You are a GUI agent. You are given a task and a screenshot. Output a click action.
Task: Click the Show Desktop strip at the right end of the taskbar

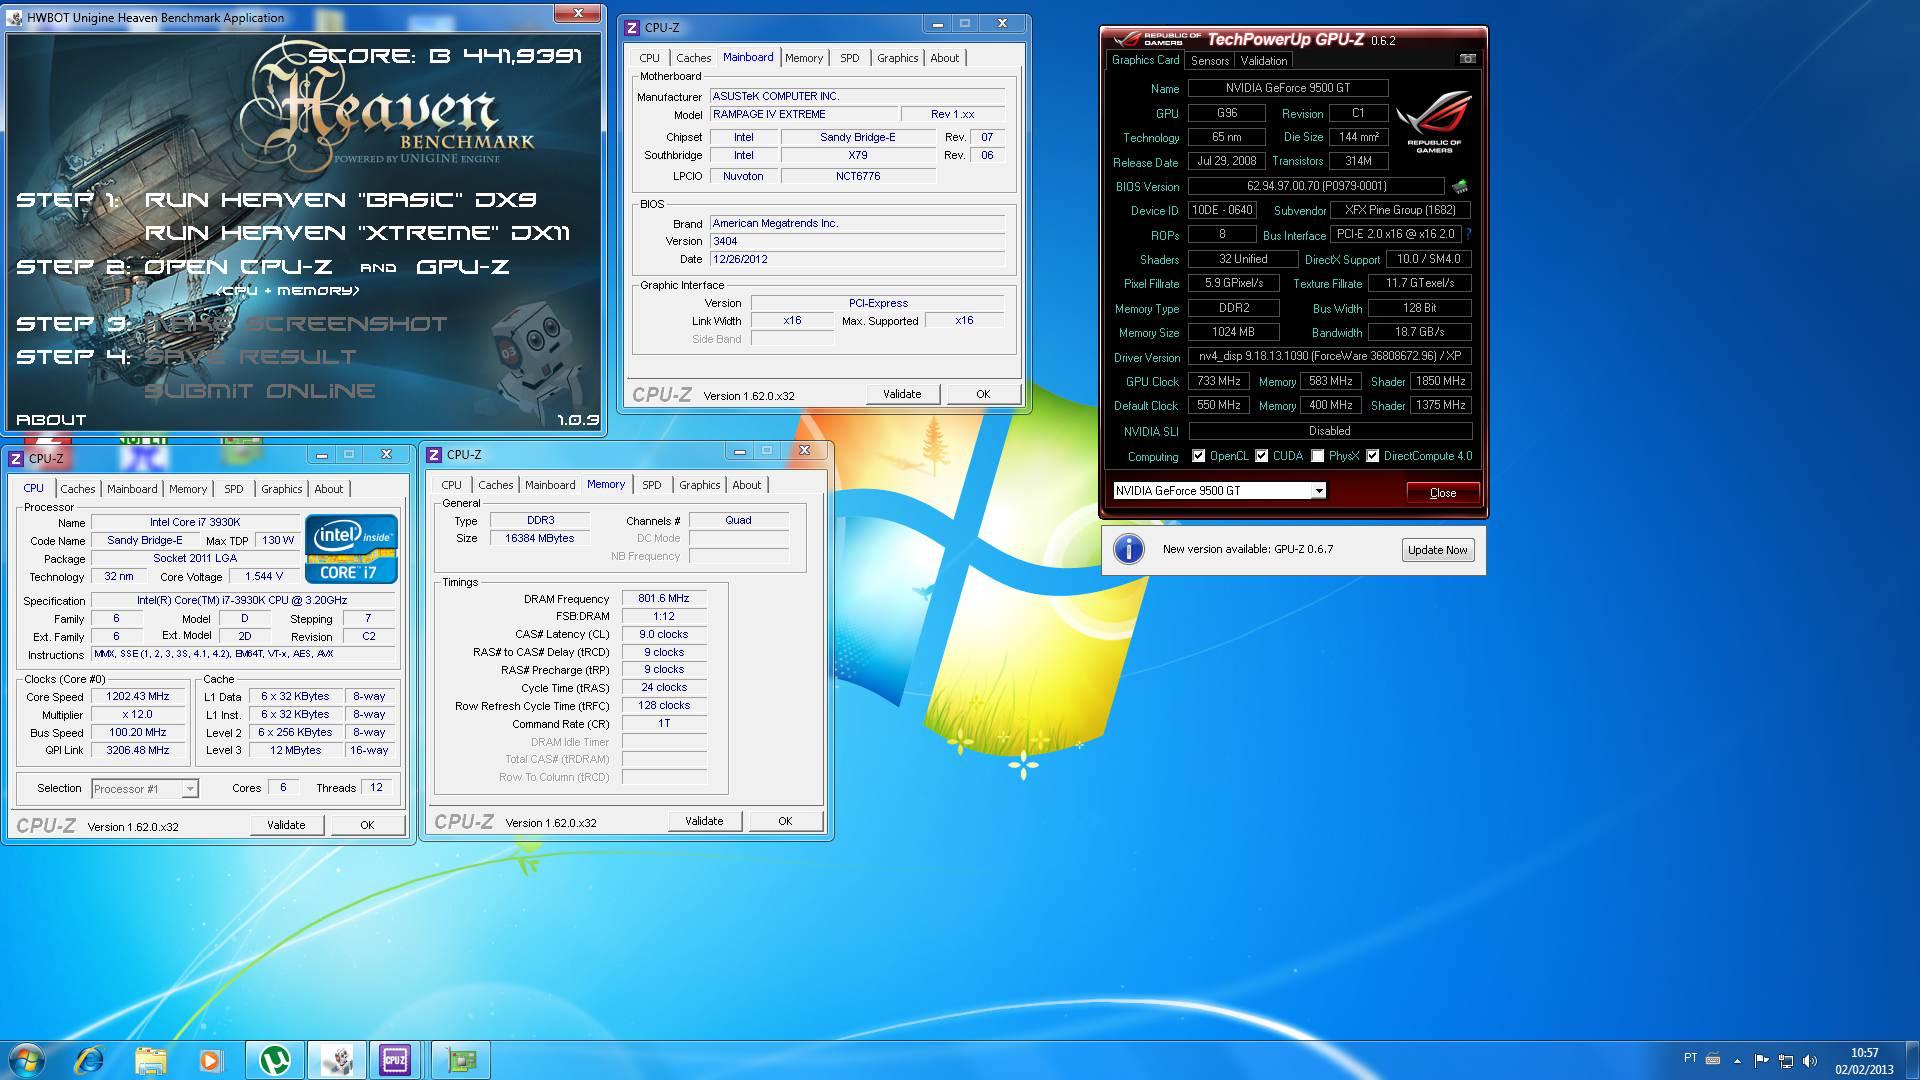tap(1912, 1060)
